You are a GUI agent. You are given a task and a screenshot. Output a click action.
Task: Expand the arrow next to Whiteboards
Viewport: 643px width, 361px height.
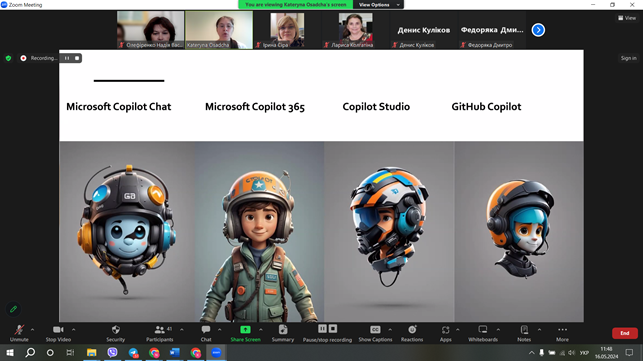(498, 329)
